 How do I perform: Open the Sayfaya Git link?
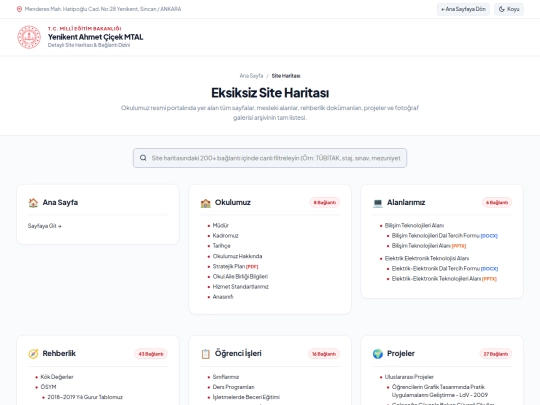click(44, 226)
